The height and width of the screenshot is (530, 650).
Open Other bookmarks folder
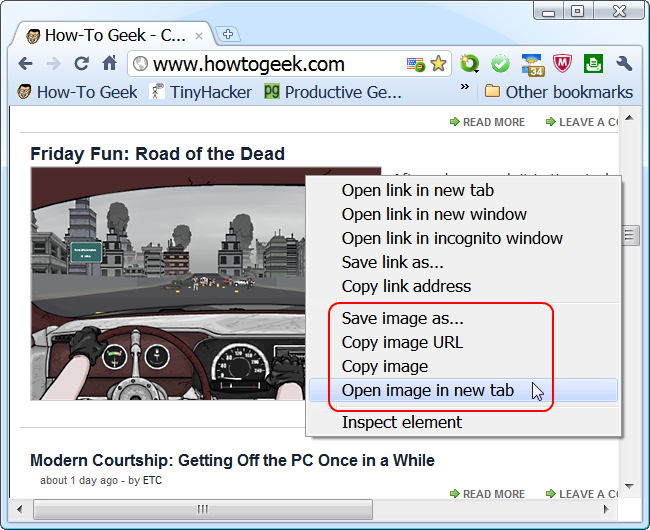[x=558, y=92]
